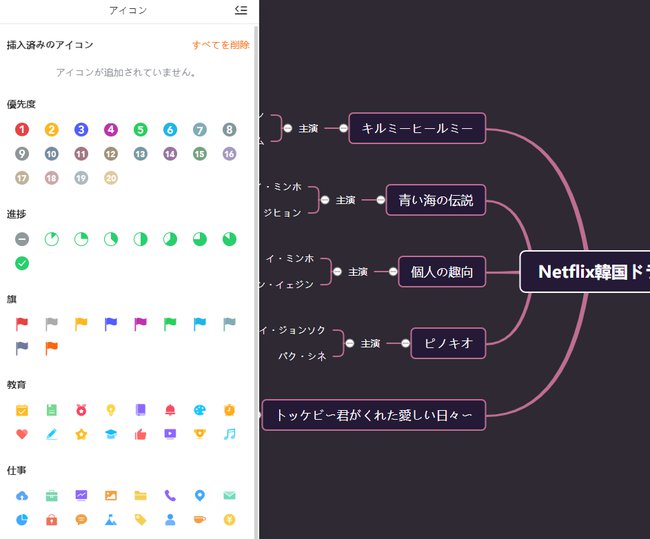Insert the pencil icon
650x539 pixels.
click(x=52, y=434)
